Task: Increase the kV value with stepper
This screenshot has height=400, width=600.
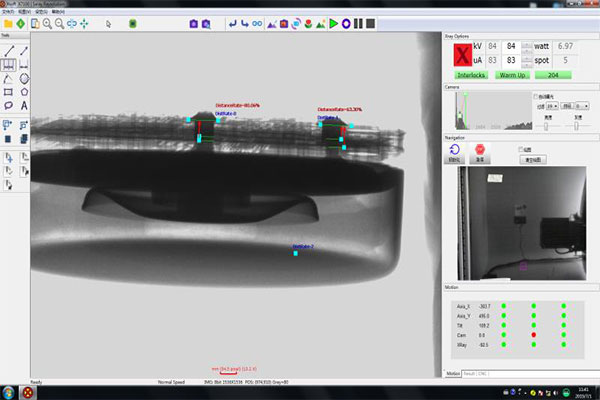Action: point(527,44)
